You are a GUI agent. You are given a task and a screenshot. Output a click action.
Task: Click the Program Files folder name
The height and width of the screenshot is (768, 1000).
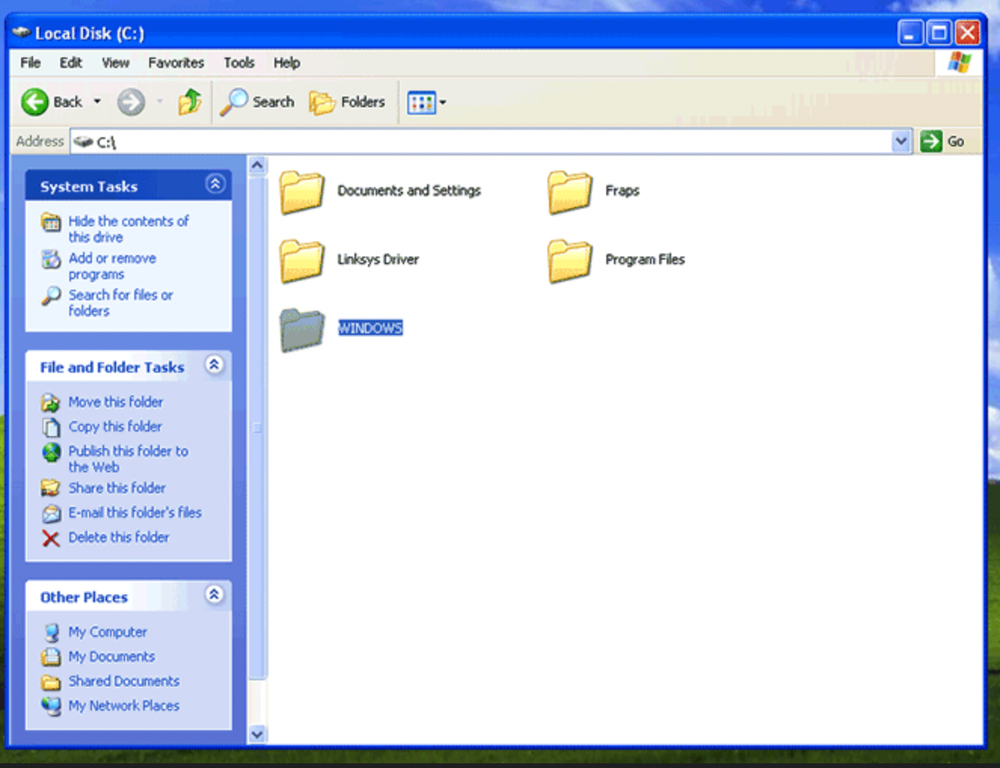(x=645, y=259)
